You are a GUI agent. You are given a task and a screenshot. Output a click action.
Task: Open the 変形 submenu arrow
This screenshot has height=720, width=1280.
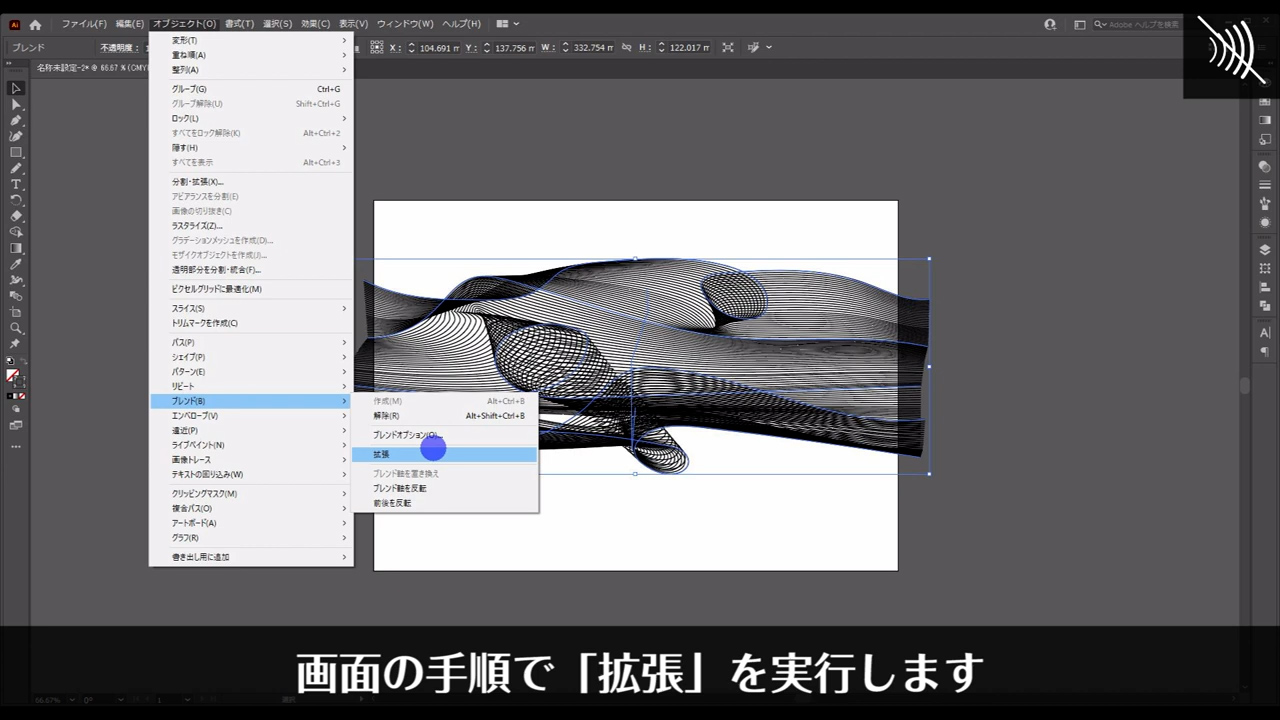344,40
